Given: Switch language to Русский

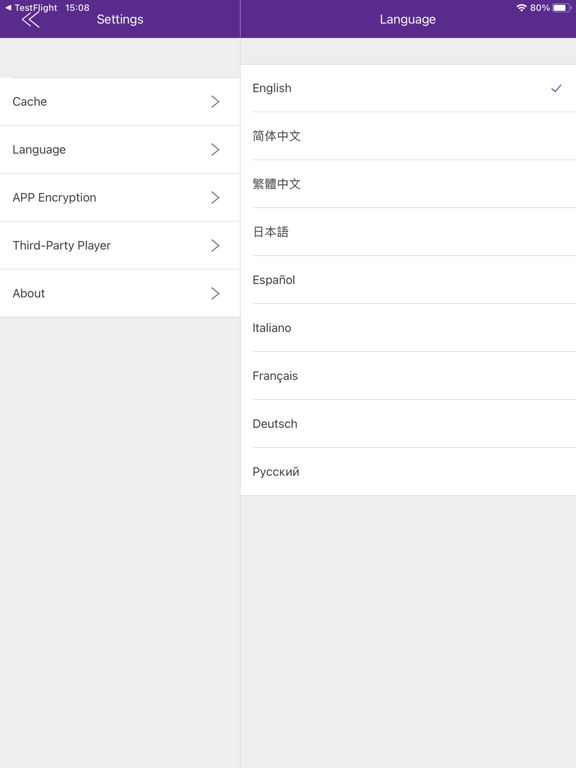Looking at the screenshot, I should [408, 472].
